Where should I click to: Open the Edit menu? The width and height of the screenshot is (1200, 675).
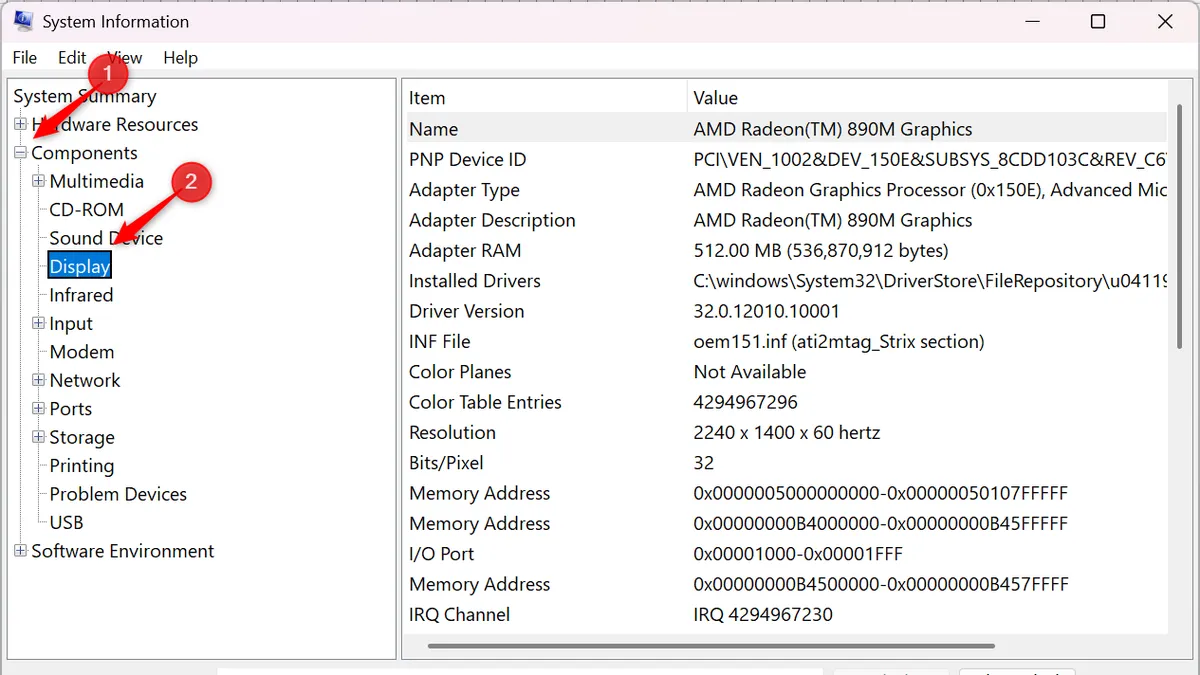pyautogui.click(x=72, y=58)
